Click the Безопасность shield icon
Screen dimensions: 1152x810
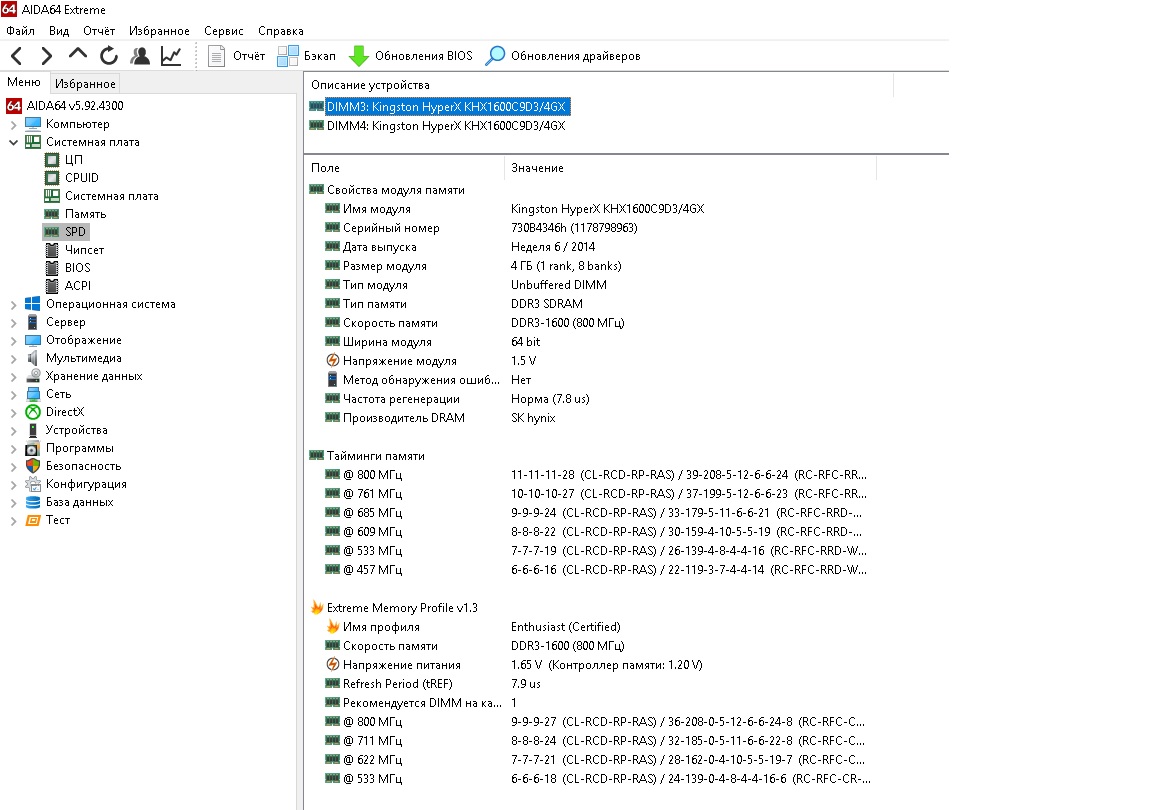[33, 466]
